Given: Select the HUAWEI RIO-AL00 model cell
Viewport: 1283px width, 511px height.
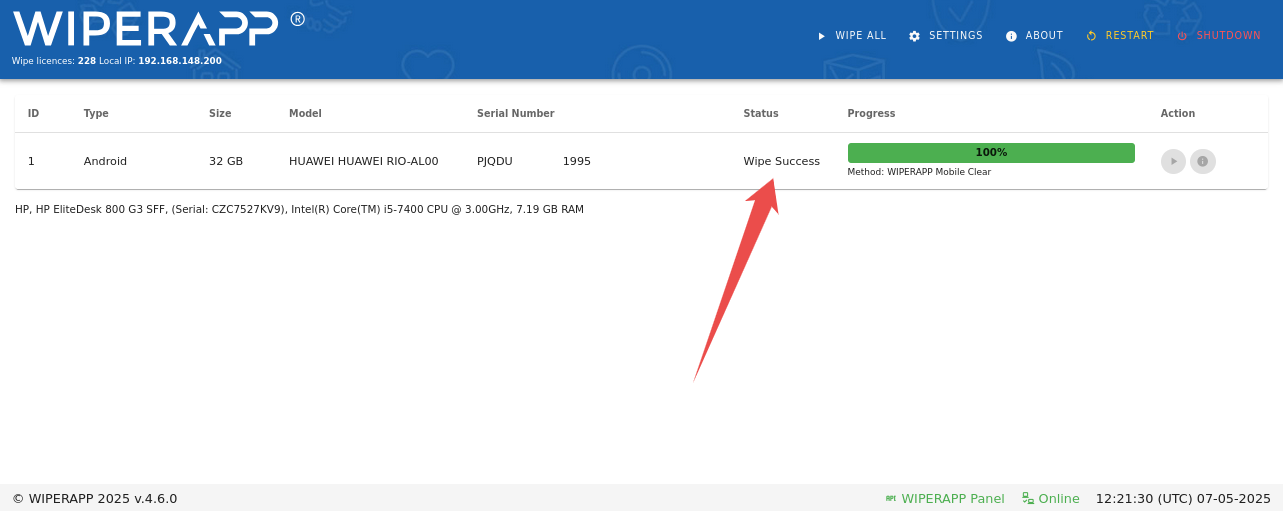Looking at the screenshot, I should pyautogui.click(x=364, y=161).
